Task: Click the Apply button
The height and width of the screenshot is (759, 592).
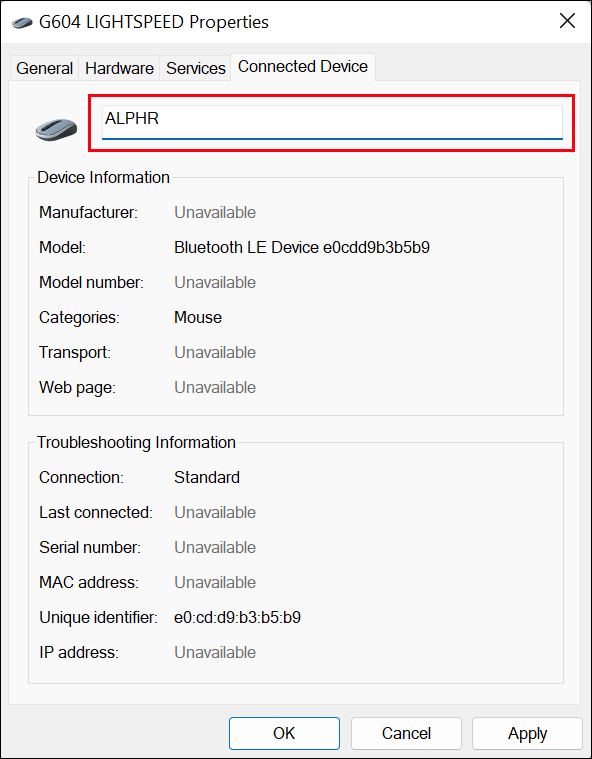Action: [x=527, y=733]
